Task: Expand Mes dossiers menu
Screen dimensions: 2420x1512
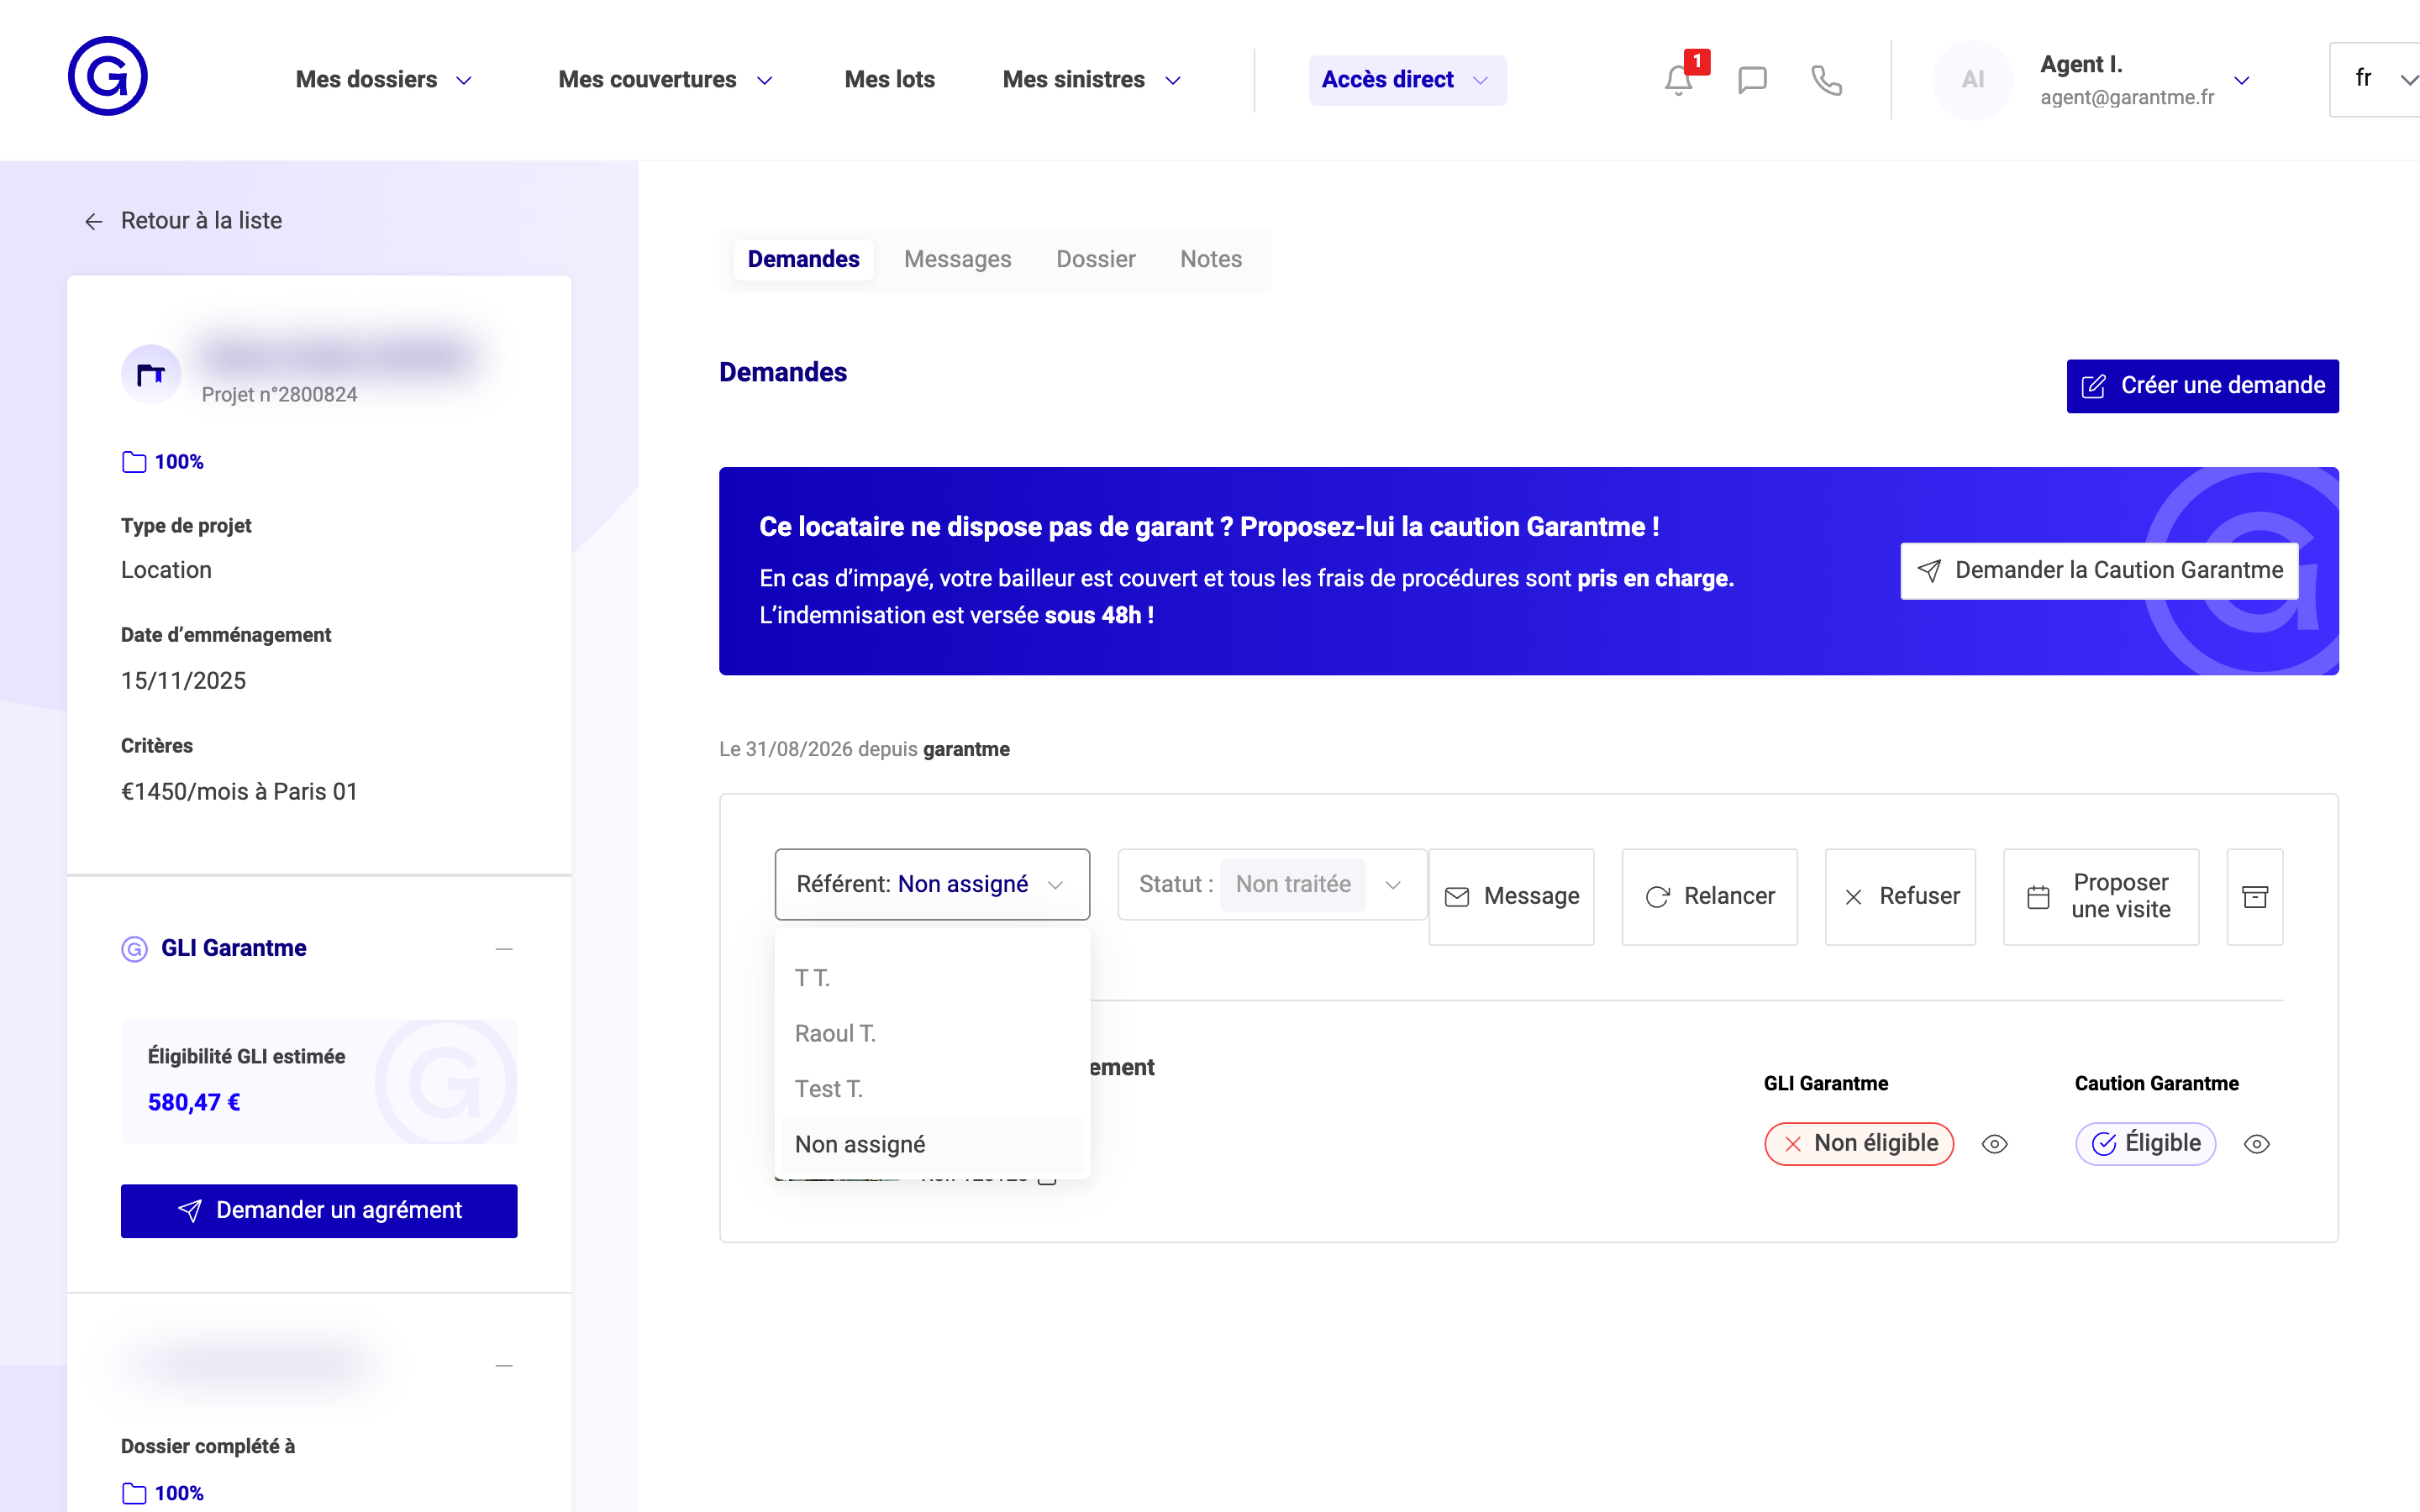Action: 384,80
